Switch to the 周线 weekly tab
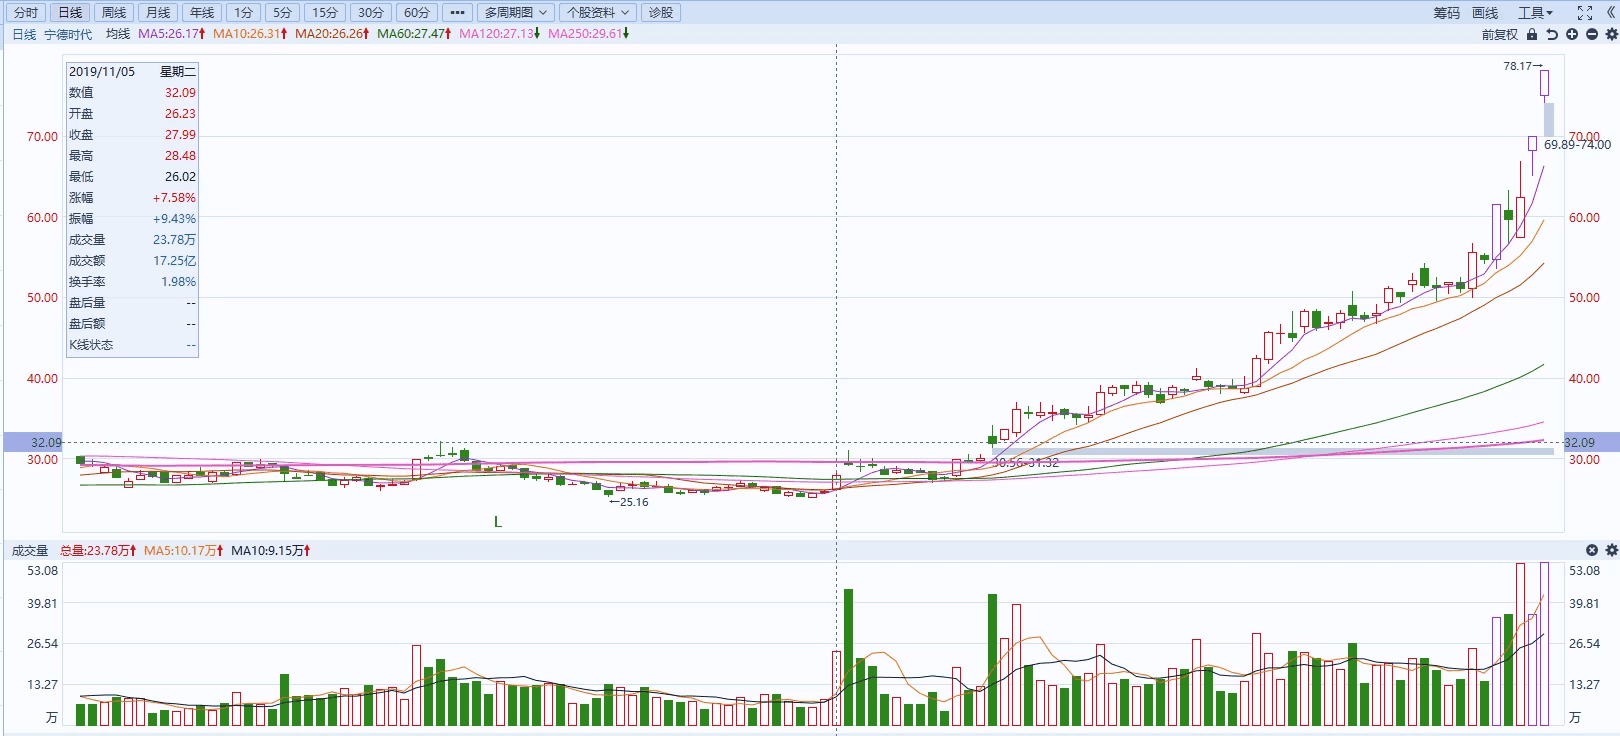The width and height of the screenshot is (1620, 736). tap(114, 13)
